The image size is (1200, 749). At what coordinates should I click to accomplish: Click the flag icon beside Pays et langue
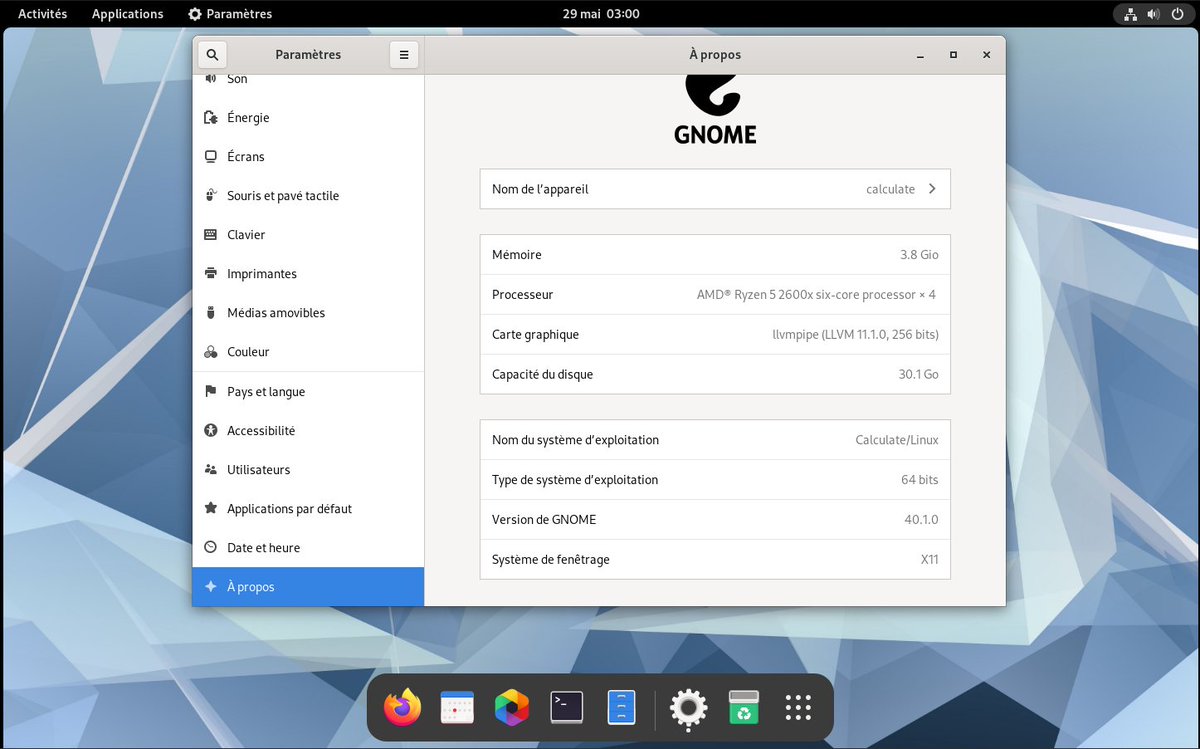[x=210, y=391]
